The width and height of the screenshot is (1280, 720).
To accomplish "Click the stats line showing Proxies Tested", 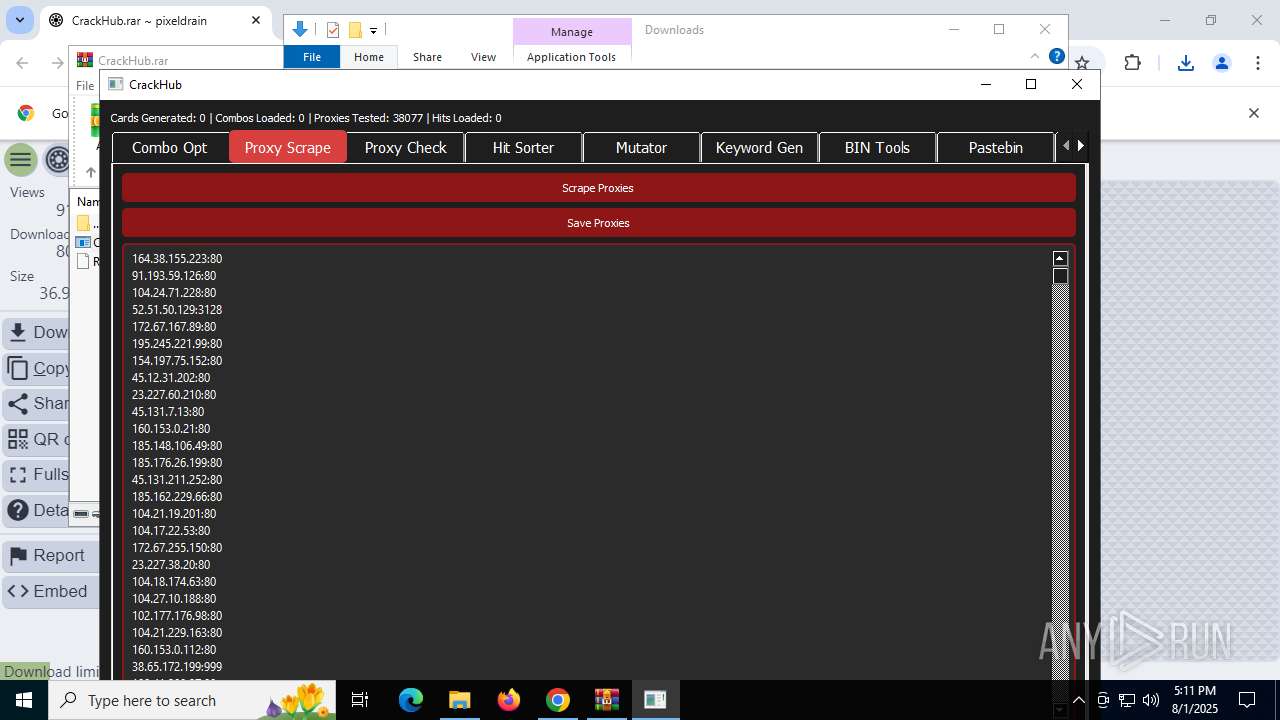I will tap(306, 118).
